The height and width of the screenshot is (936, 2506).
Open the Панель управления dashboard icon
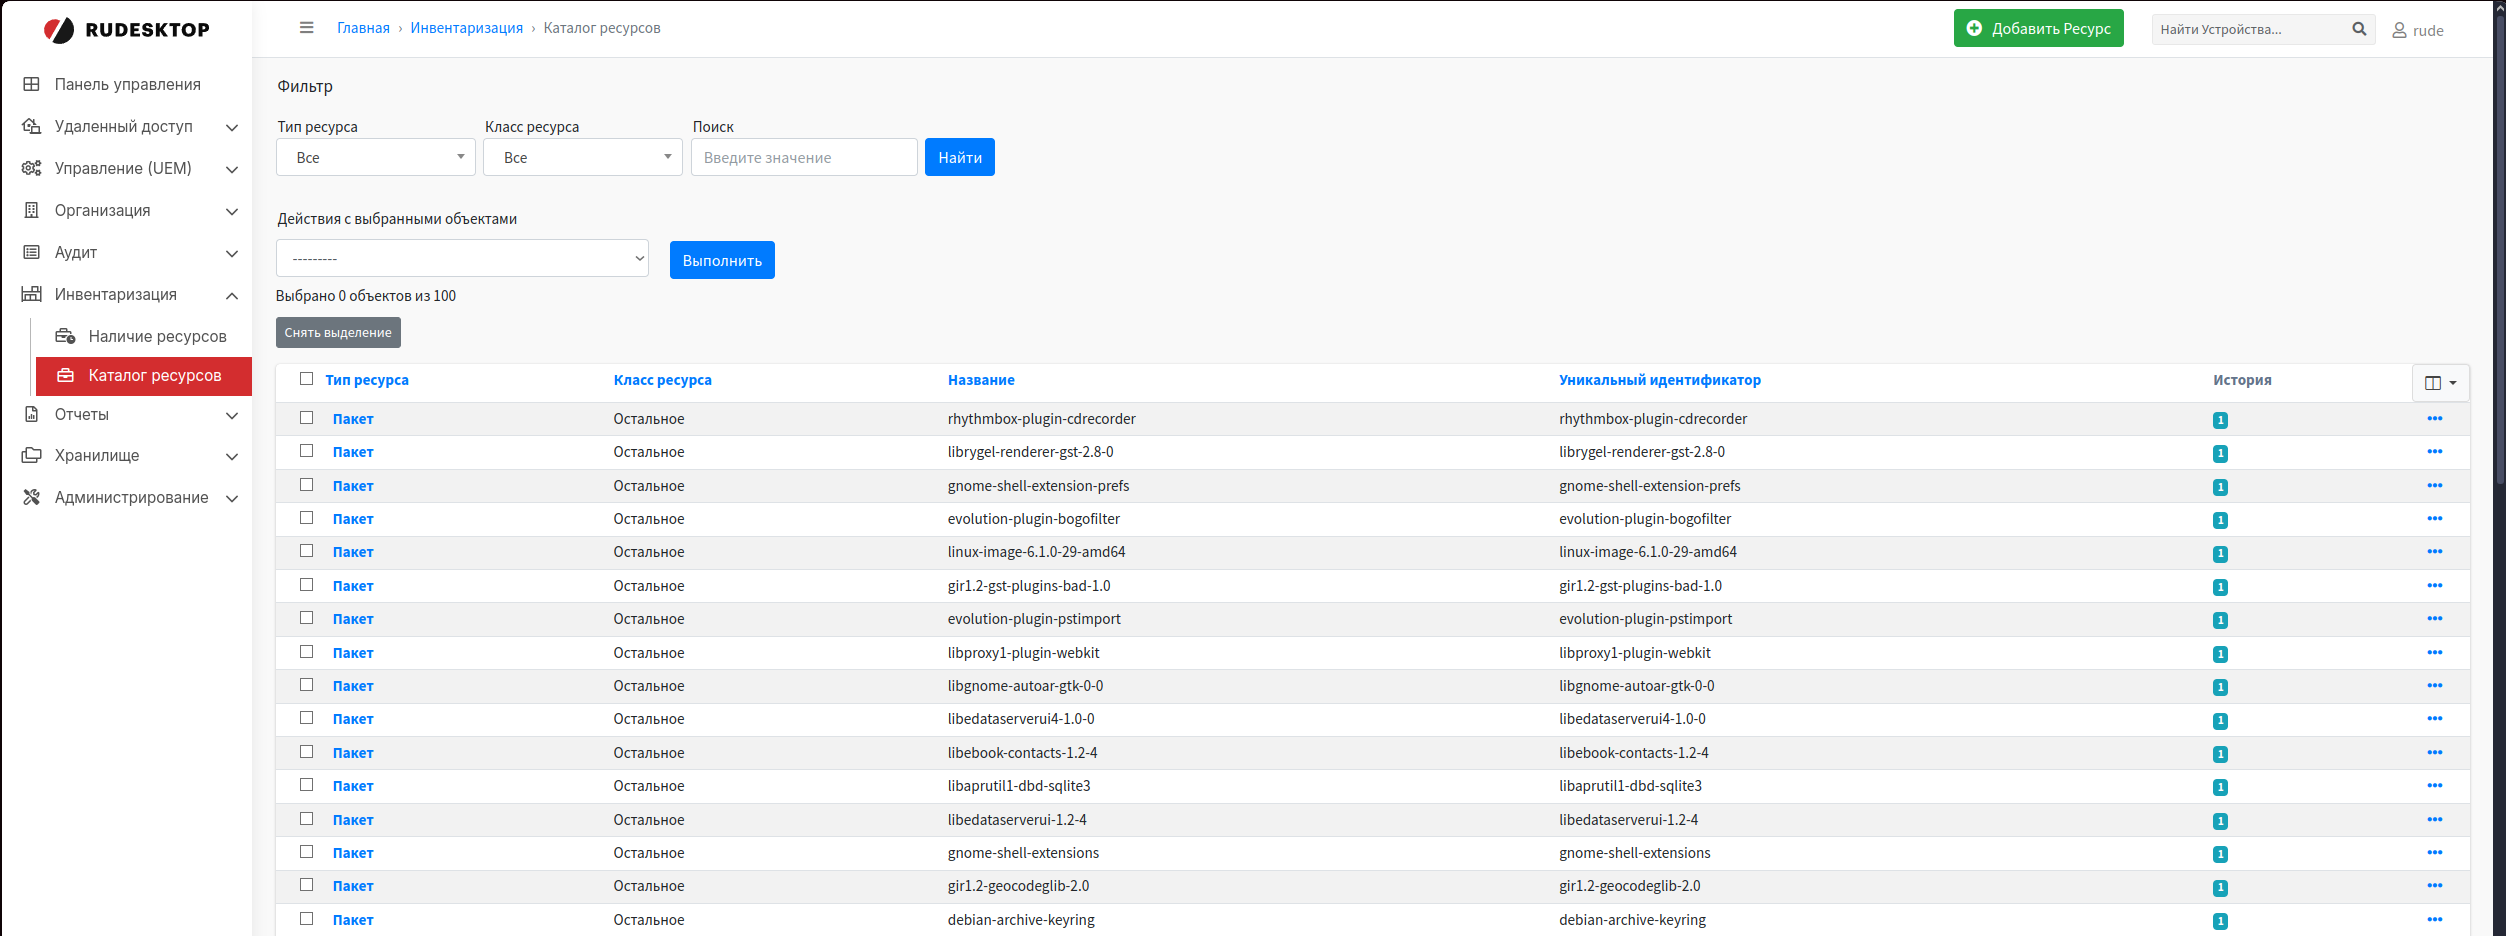pyautogui.click(x=30, y=84)
